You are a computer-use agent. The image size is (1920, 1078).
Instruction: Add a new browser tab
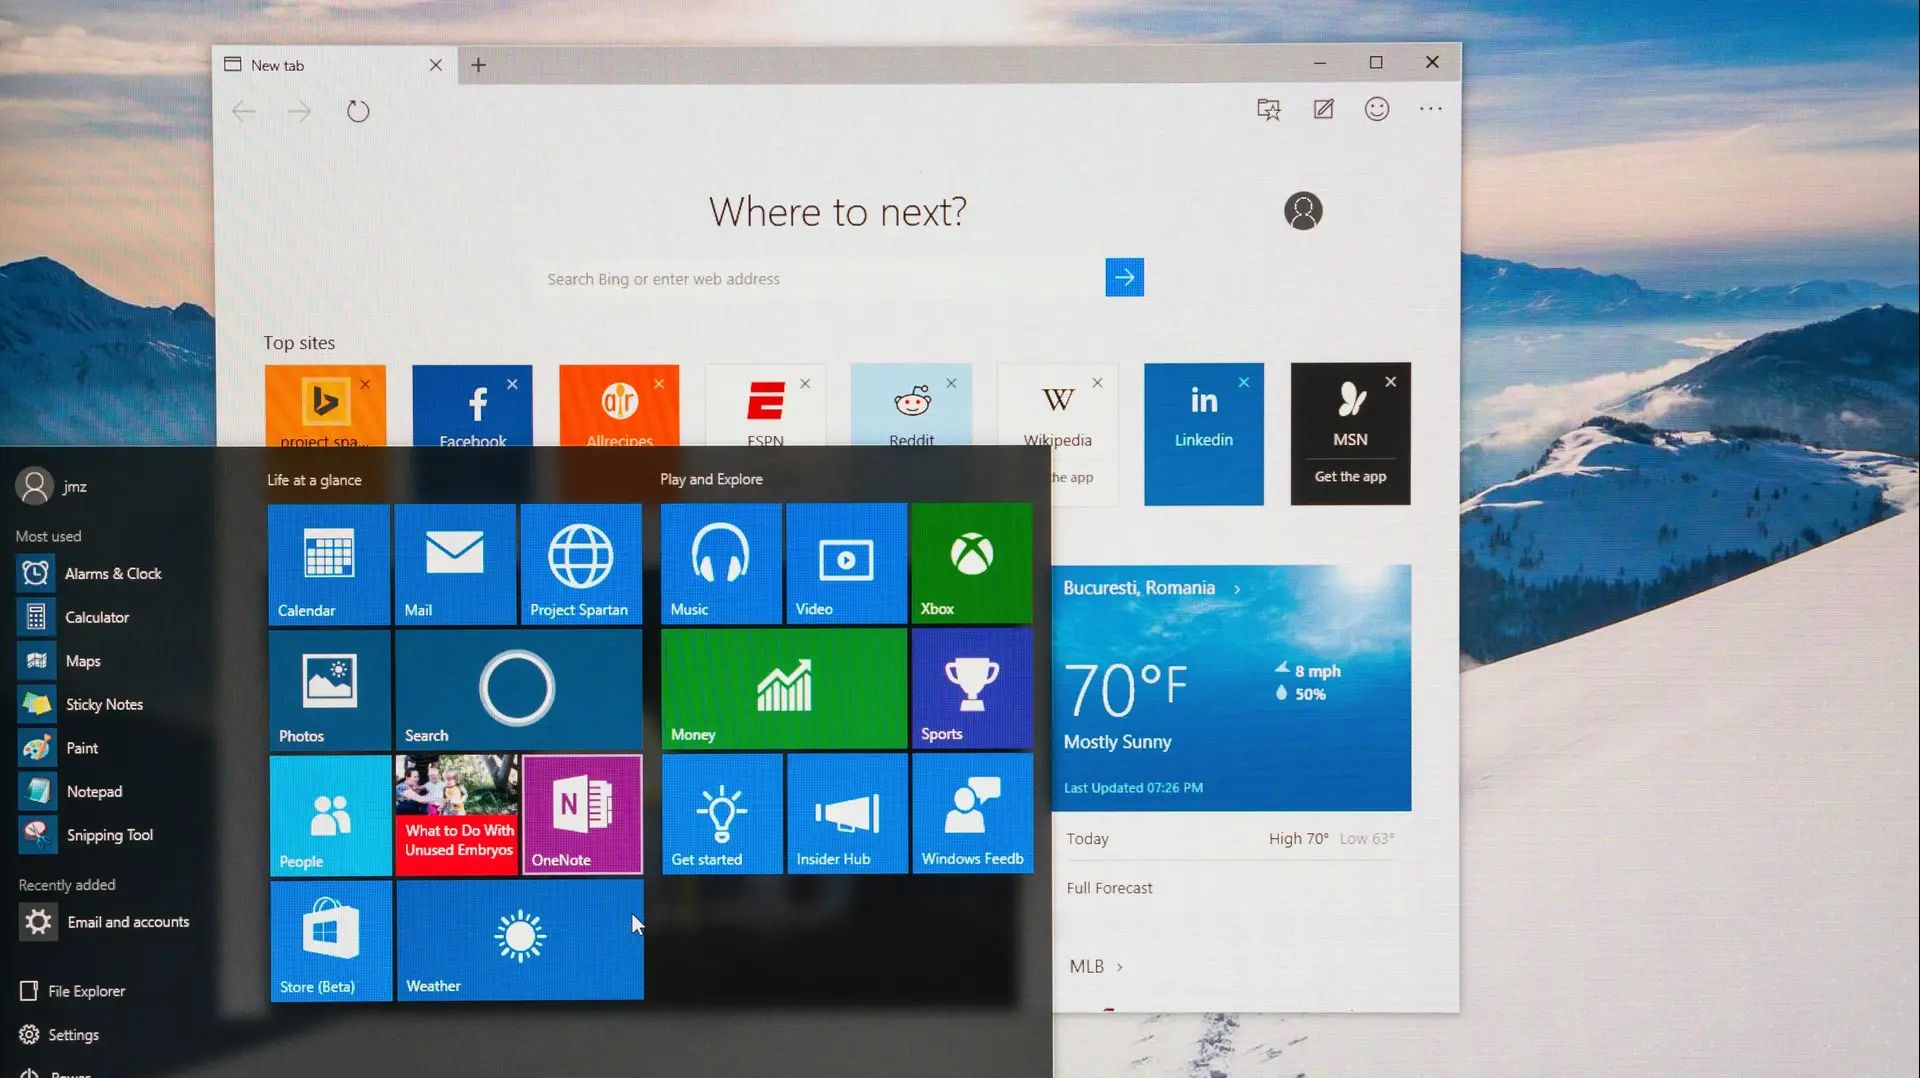[479, 65]
